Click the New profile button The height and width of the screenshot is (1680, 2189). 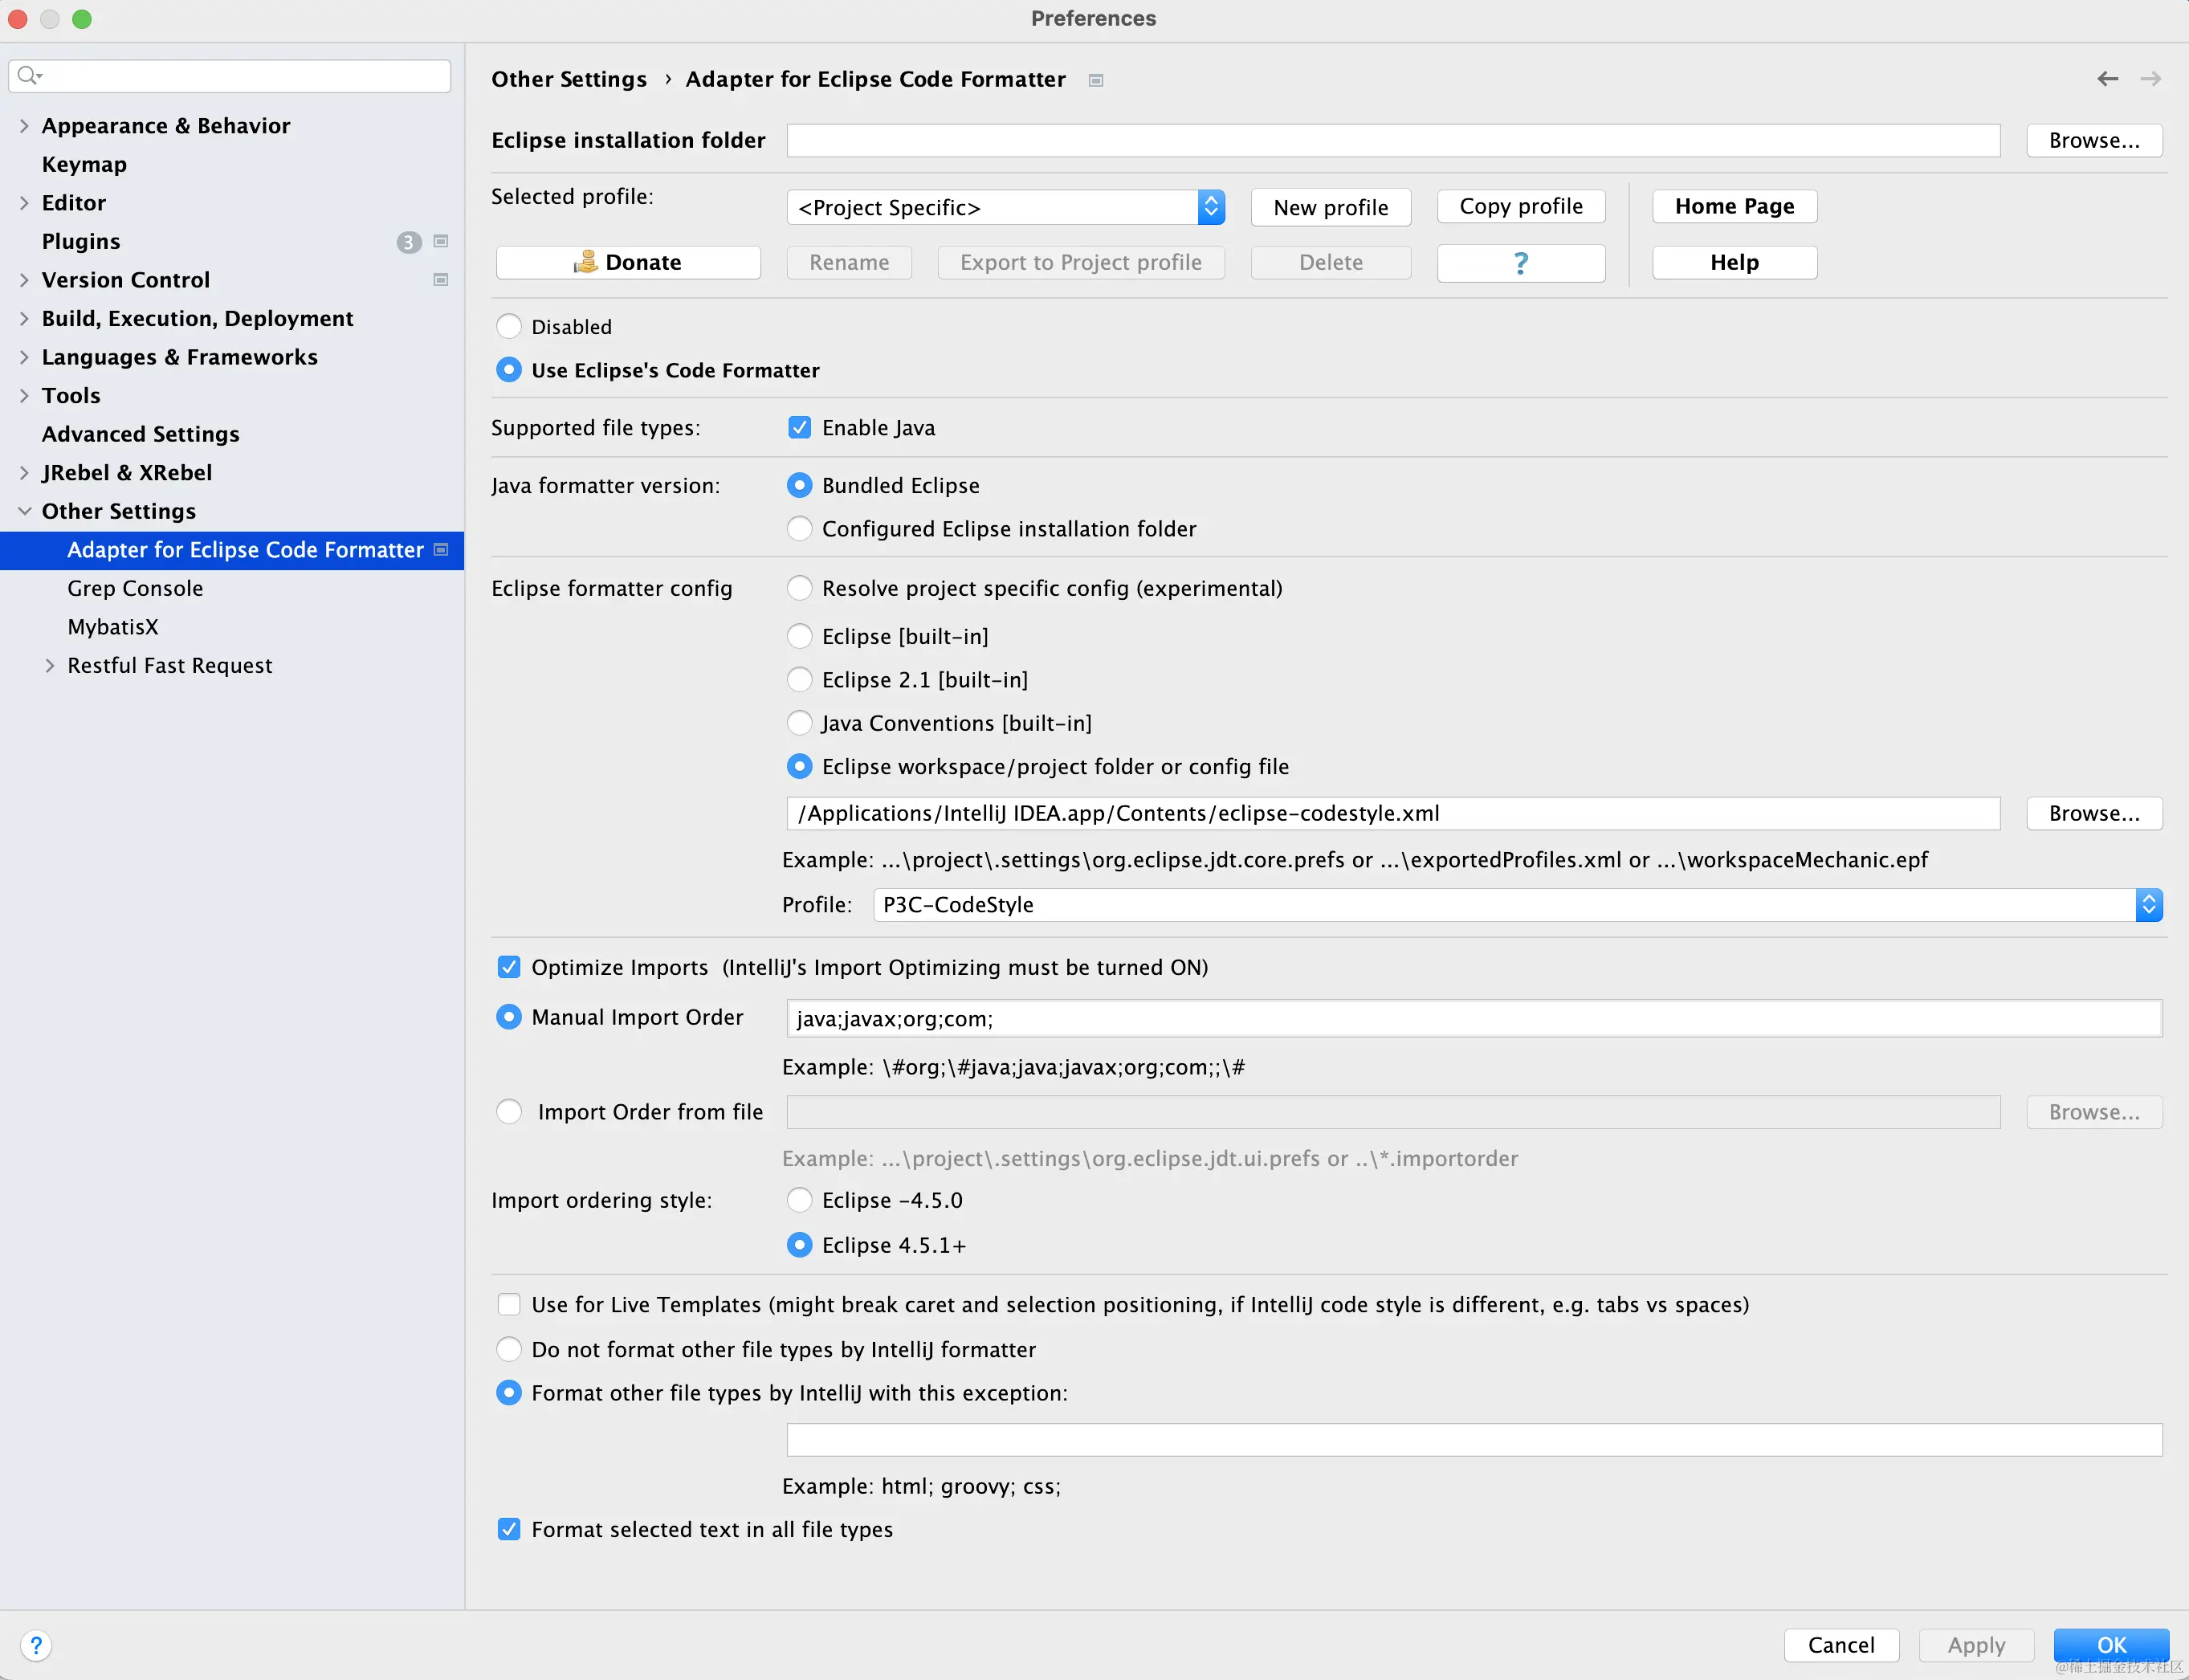pyautogui.click(x=1331, y=207)
